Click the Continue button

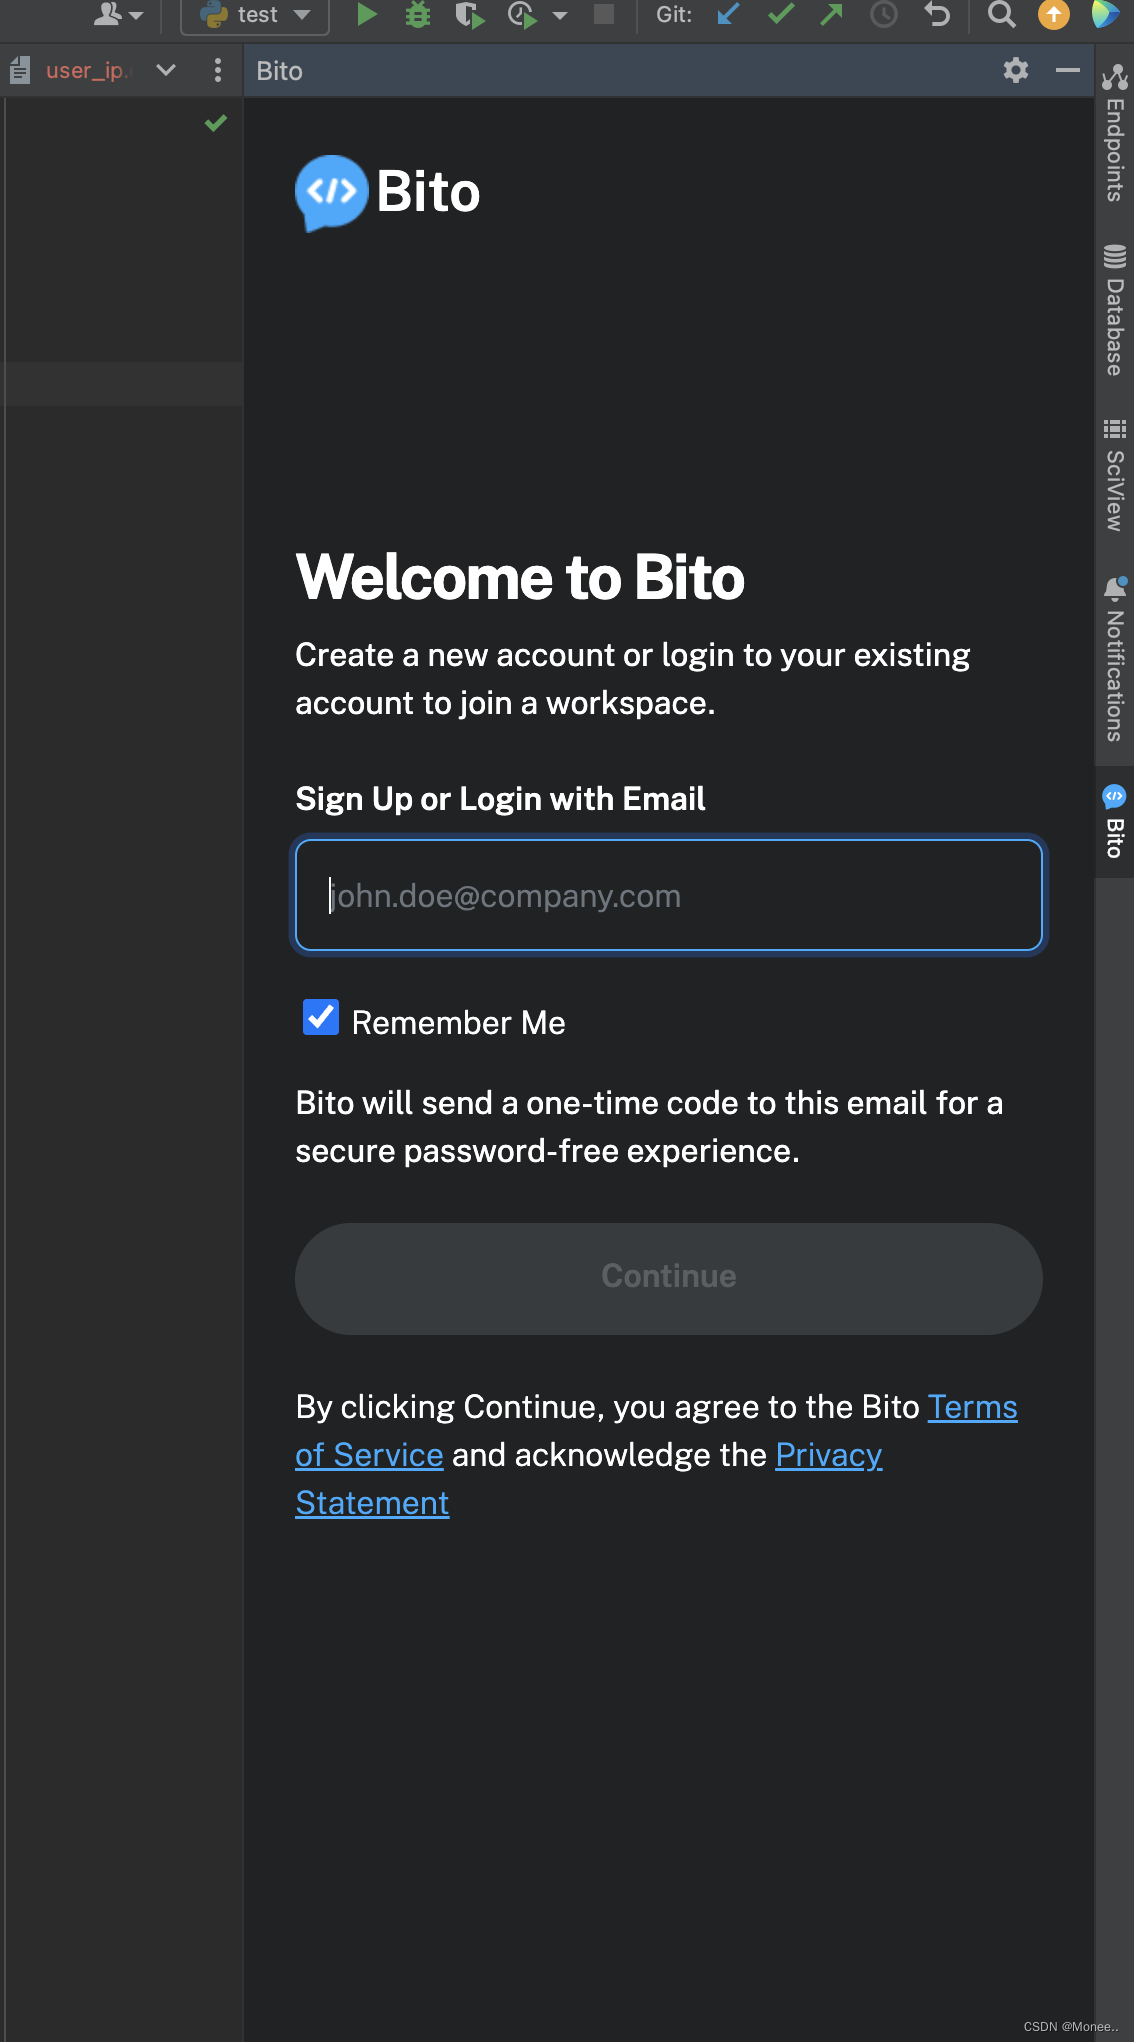(668, 1278)
